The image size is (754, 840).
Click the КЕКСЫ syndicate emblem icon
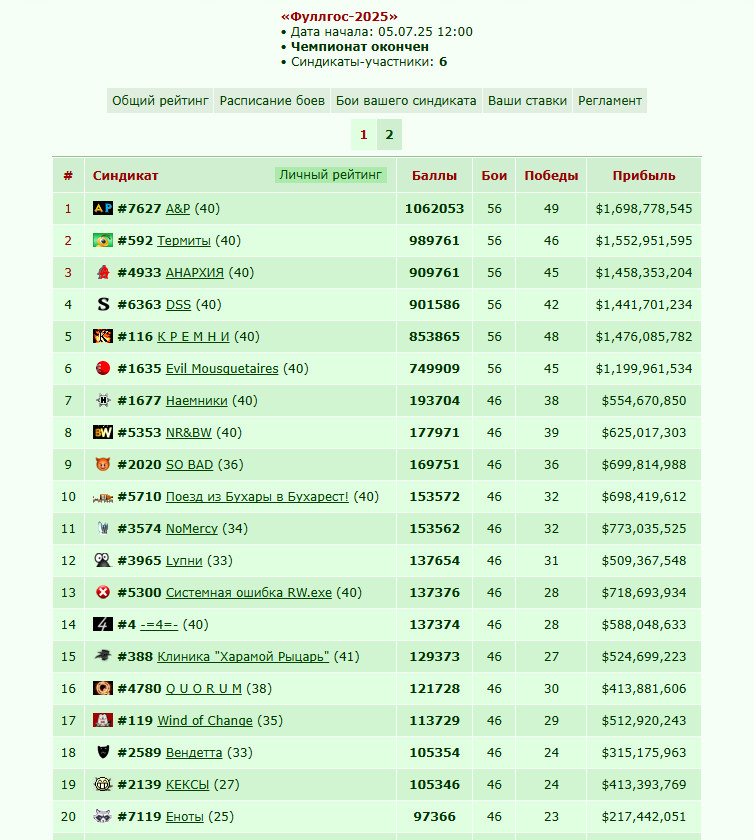click(102, 784)
